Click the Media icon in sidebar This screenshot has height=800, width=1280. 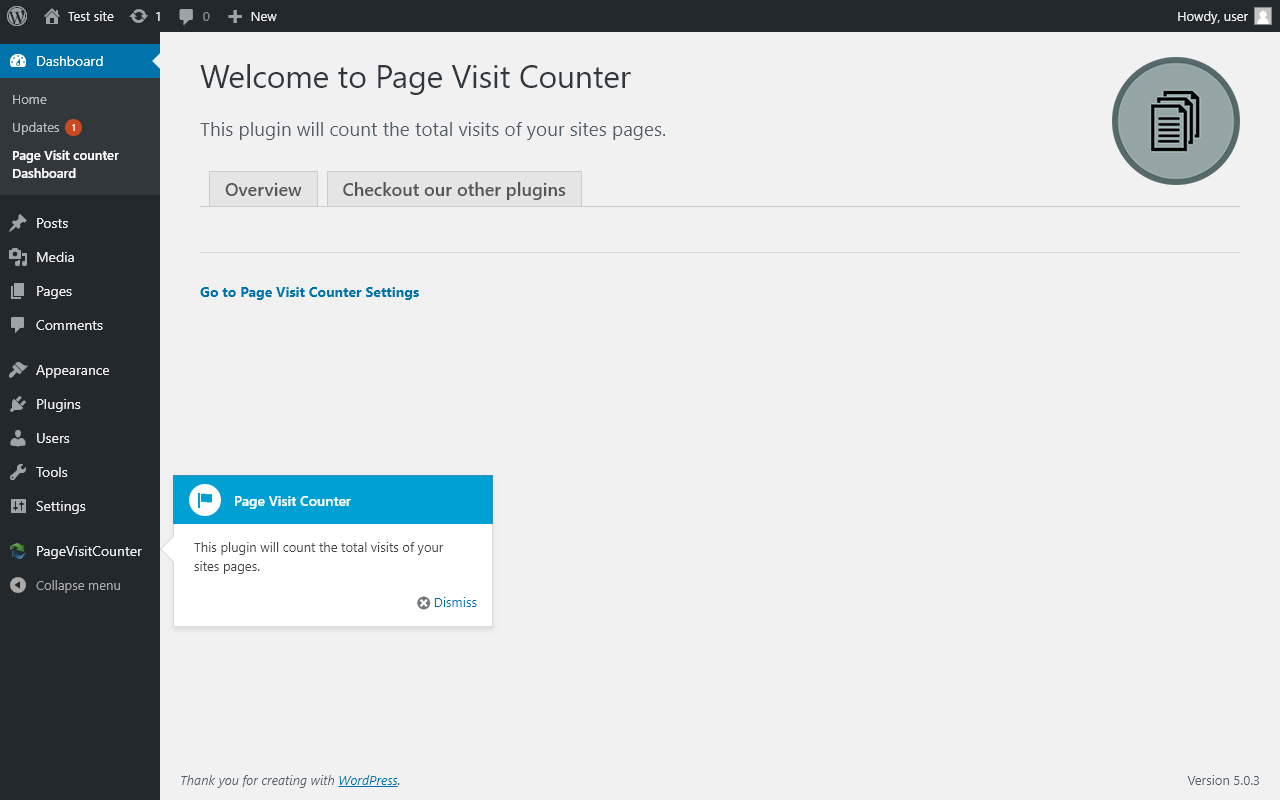pos(18,257)
